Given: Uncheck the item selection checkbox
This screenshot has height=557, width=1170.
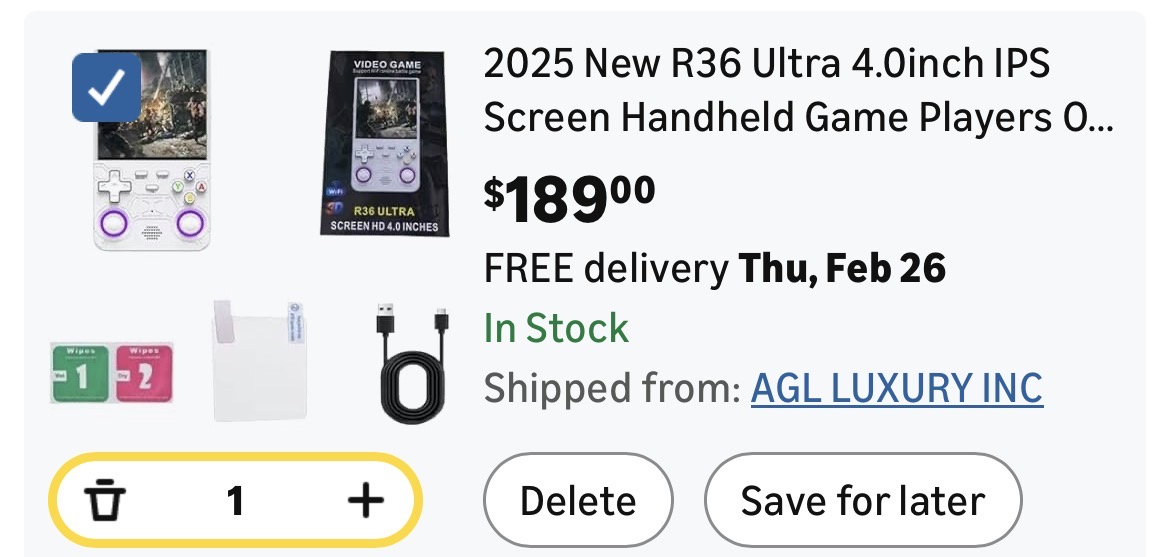Looking at the screenshot, I should click(x=106, y=88).
